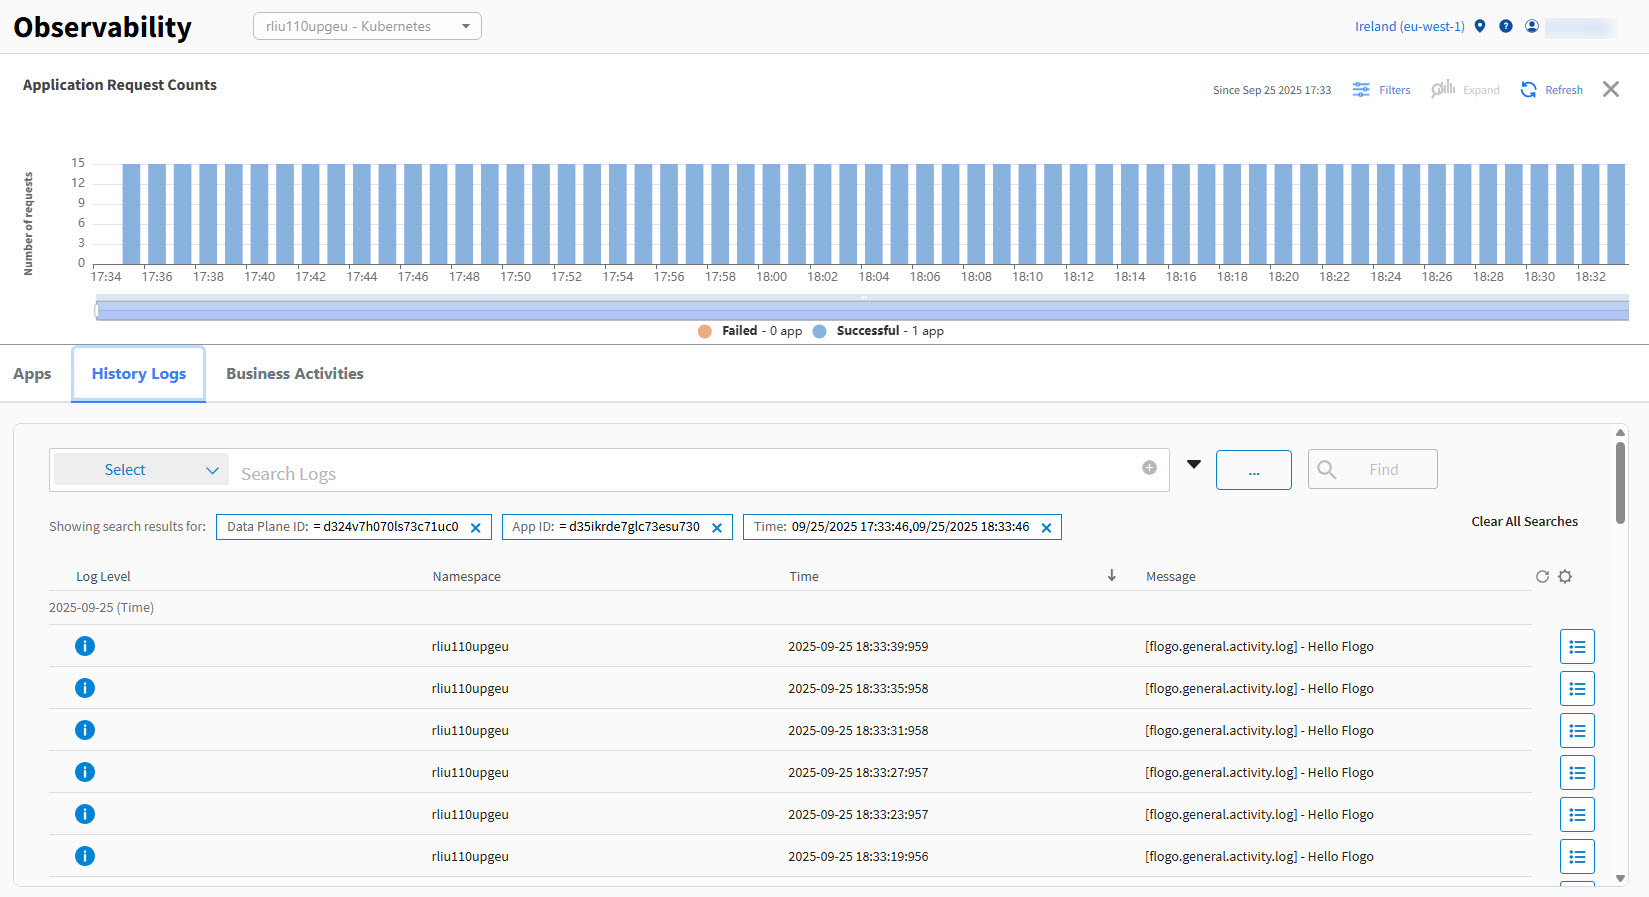Toggle Time column sort arrow

point(1111,576)
